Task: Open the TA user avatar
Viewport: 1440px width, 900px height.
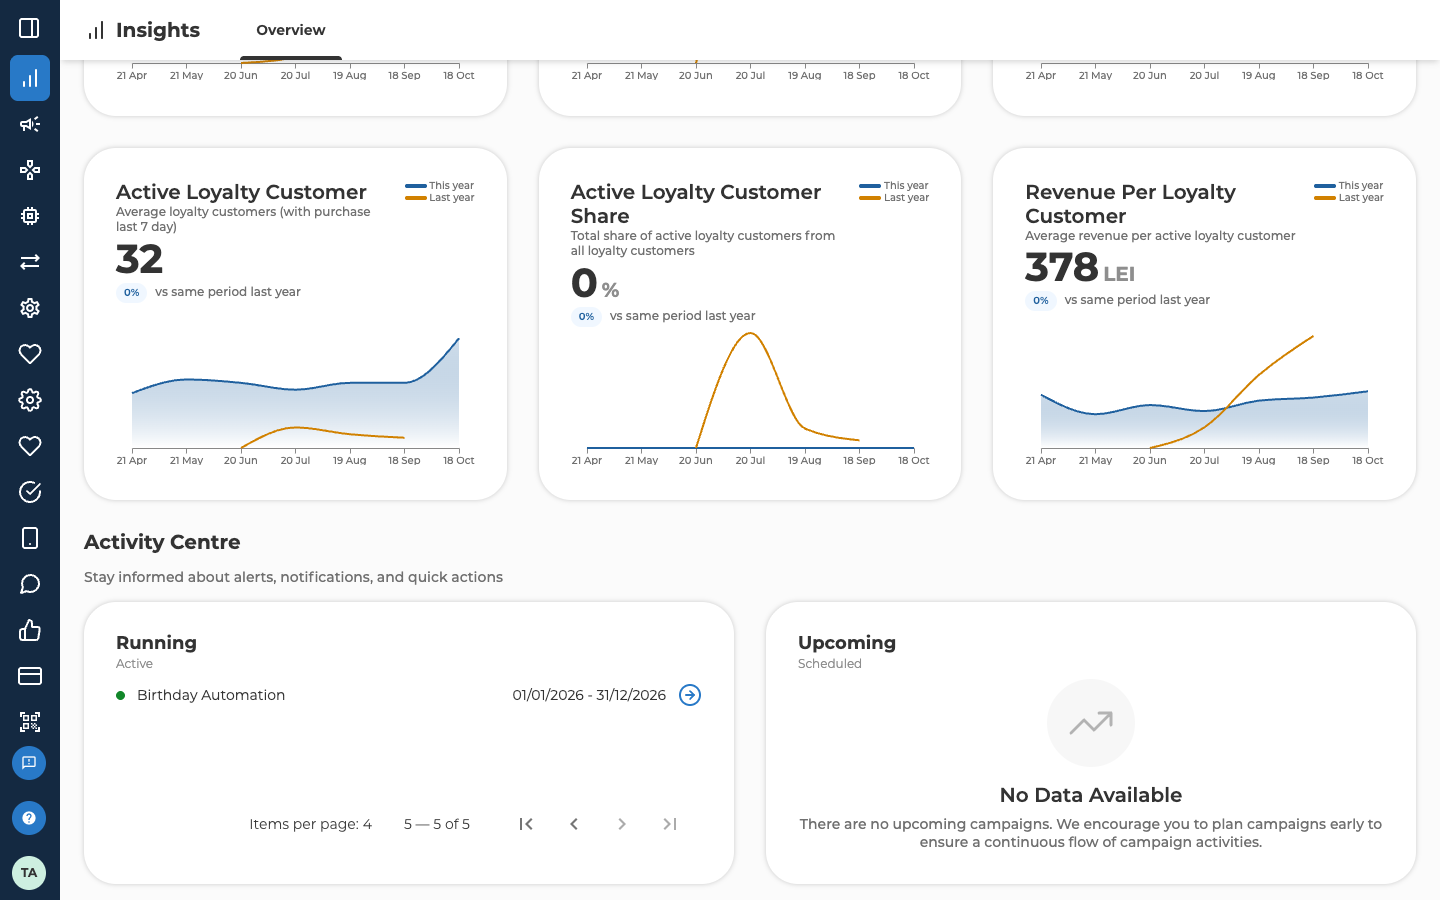Action: pos(29,873)
